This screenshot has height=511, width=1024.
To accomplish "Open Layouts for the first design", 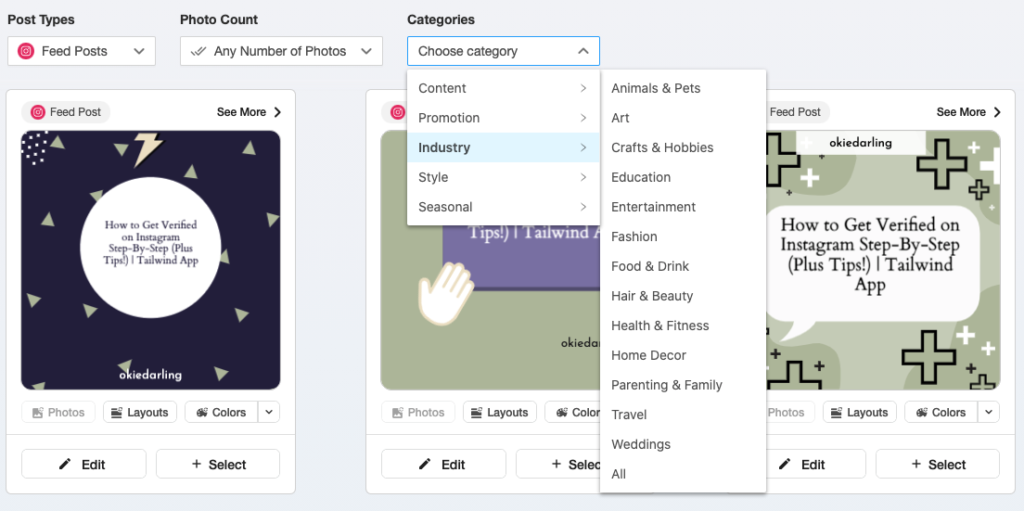I will [140, 412].
